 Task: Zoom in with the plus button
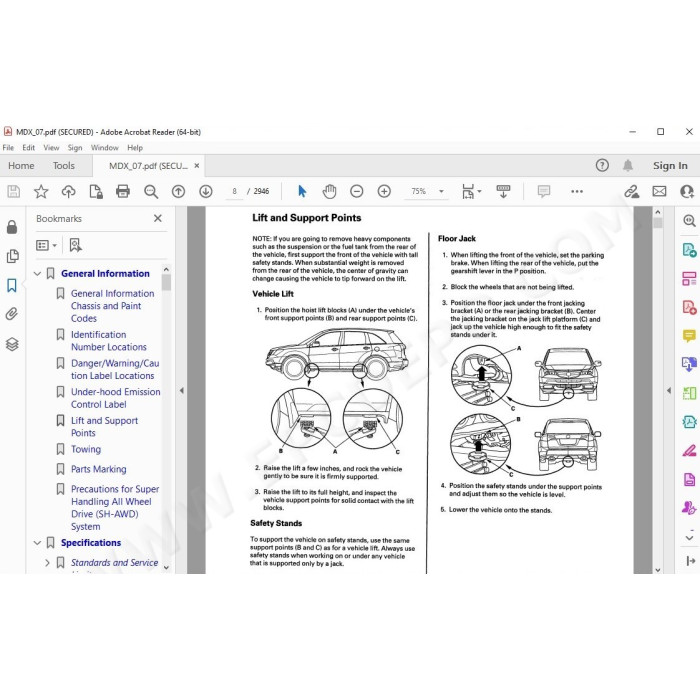(384, 192)
